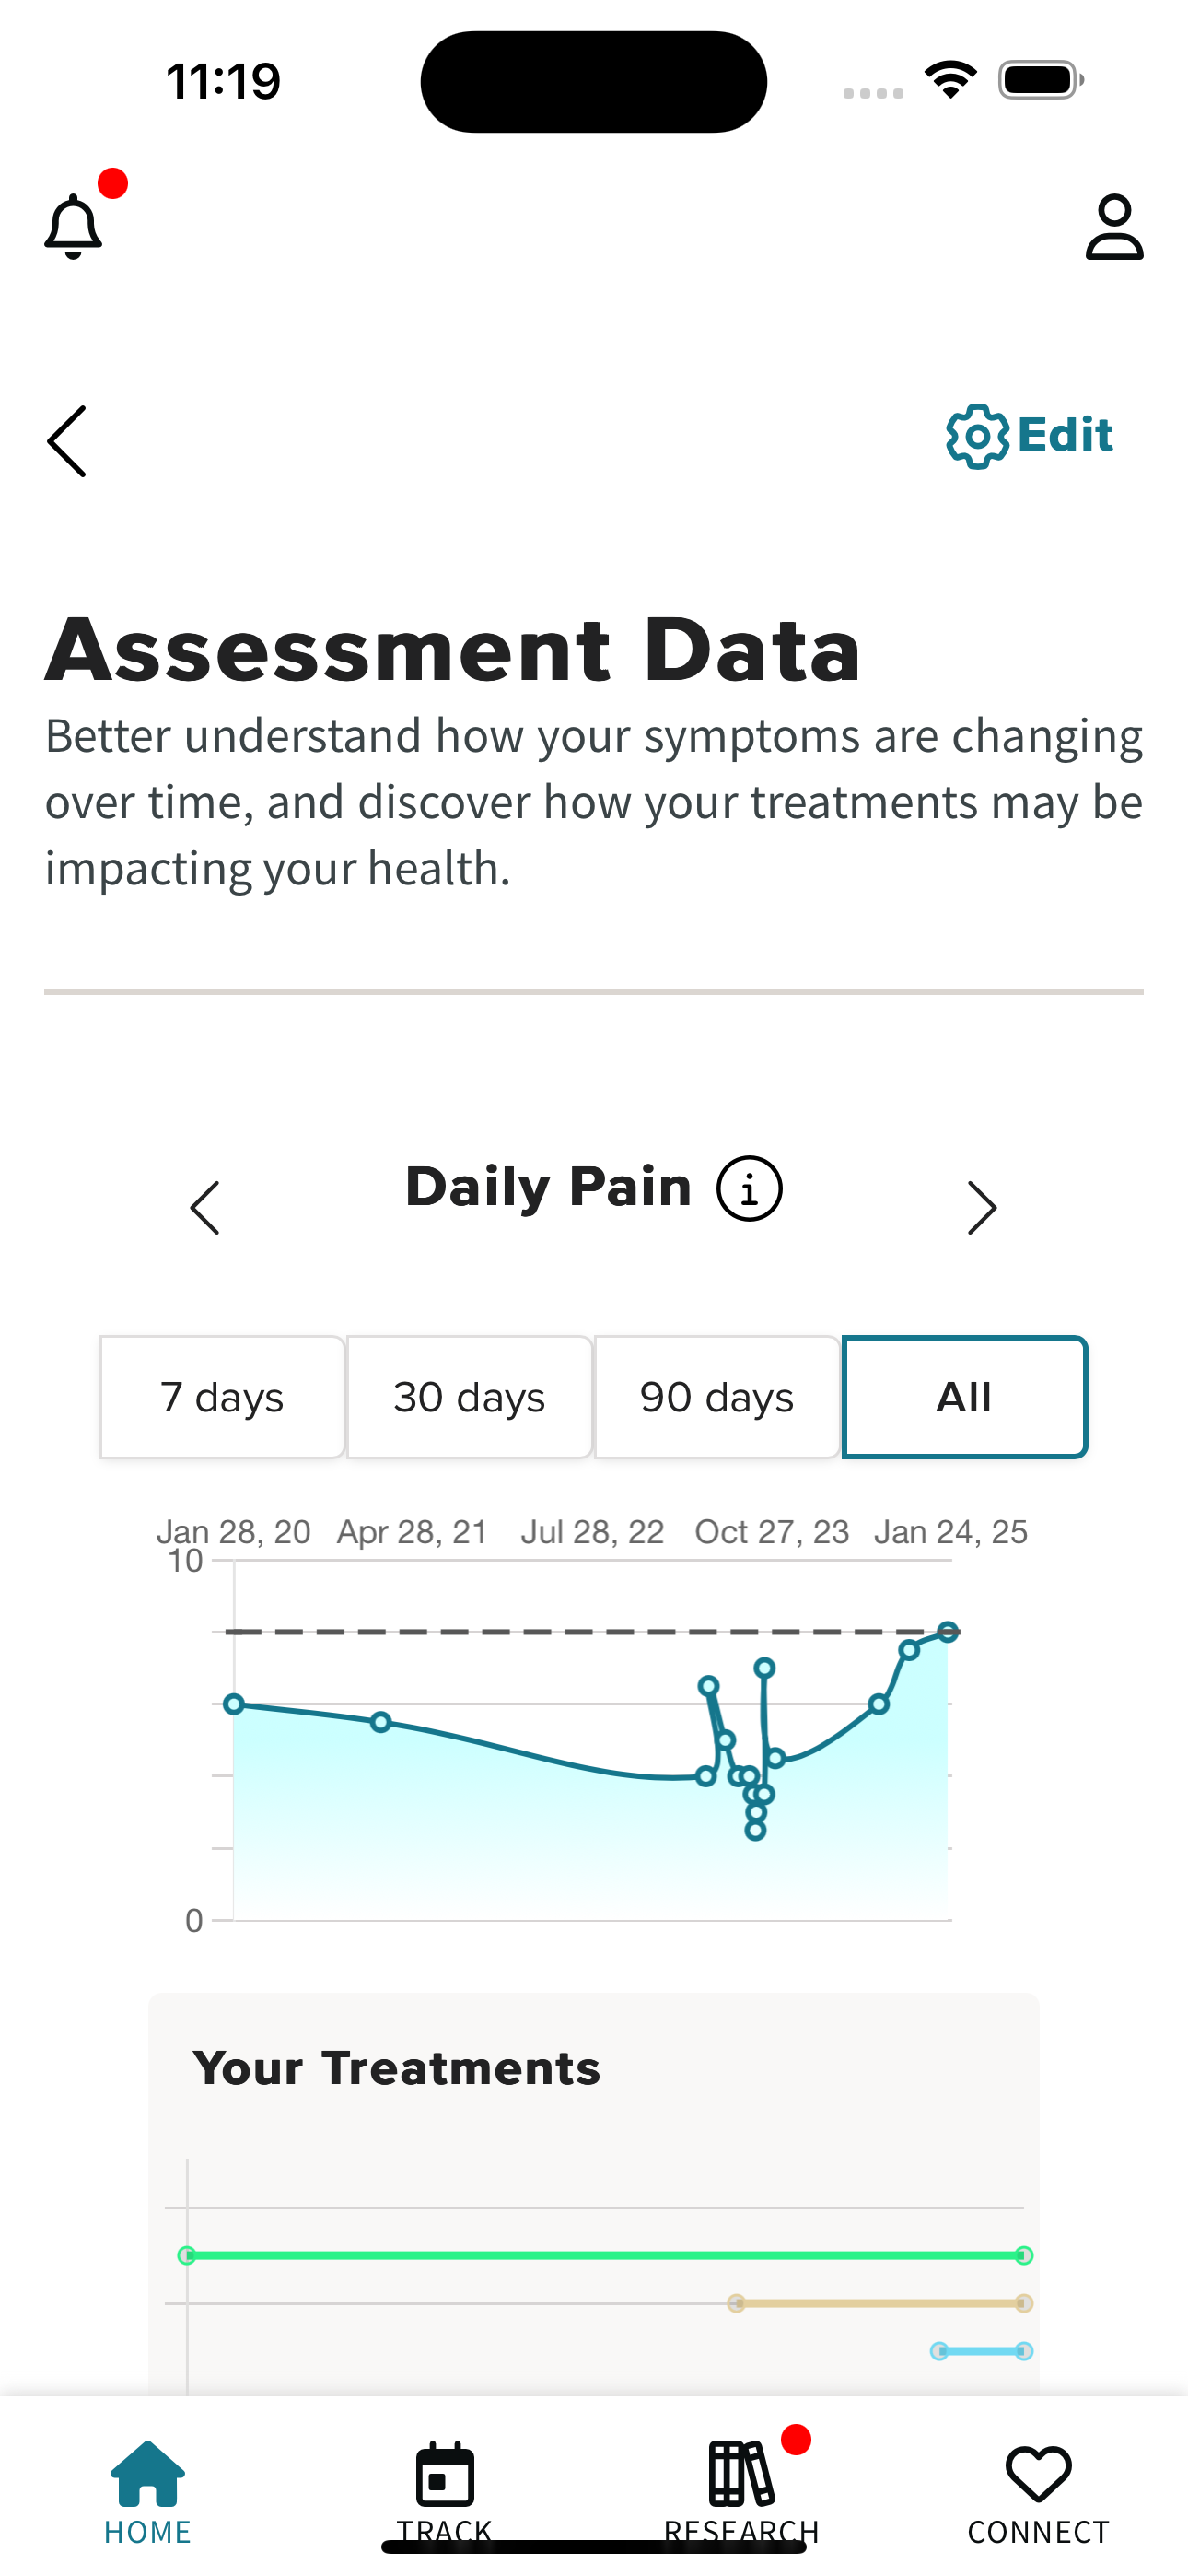Tap the latest pain data point
1188x2576 pixels.
tap(948, 1632)
